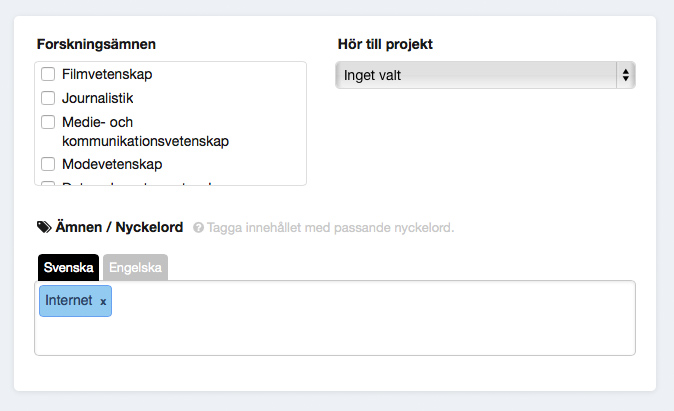Select the Modevetenskap checkbox
674x411 pixels.
coord(48,164)
